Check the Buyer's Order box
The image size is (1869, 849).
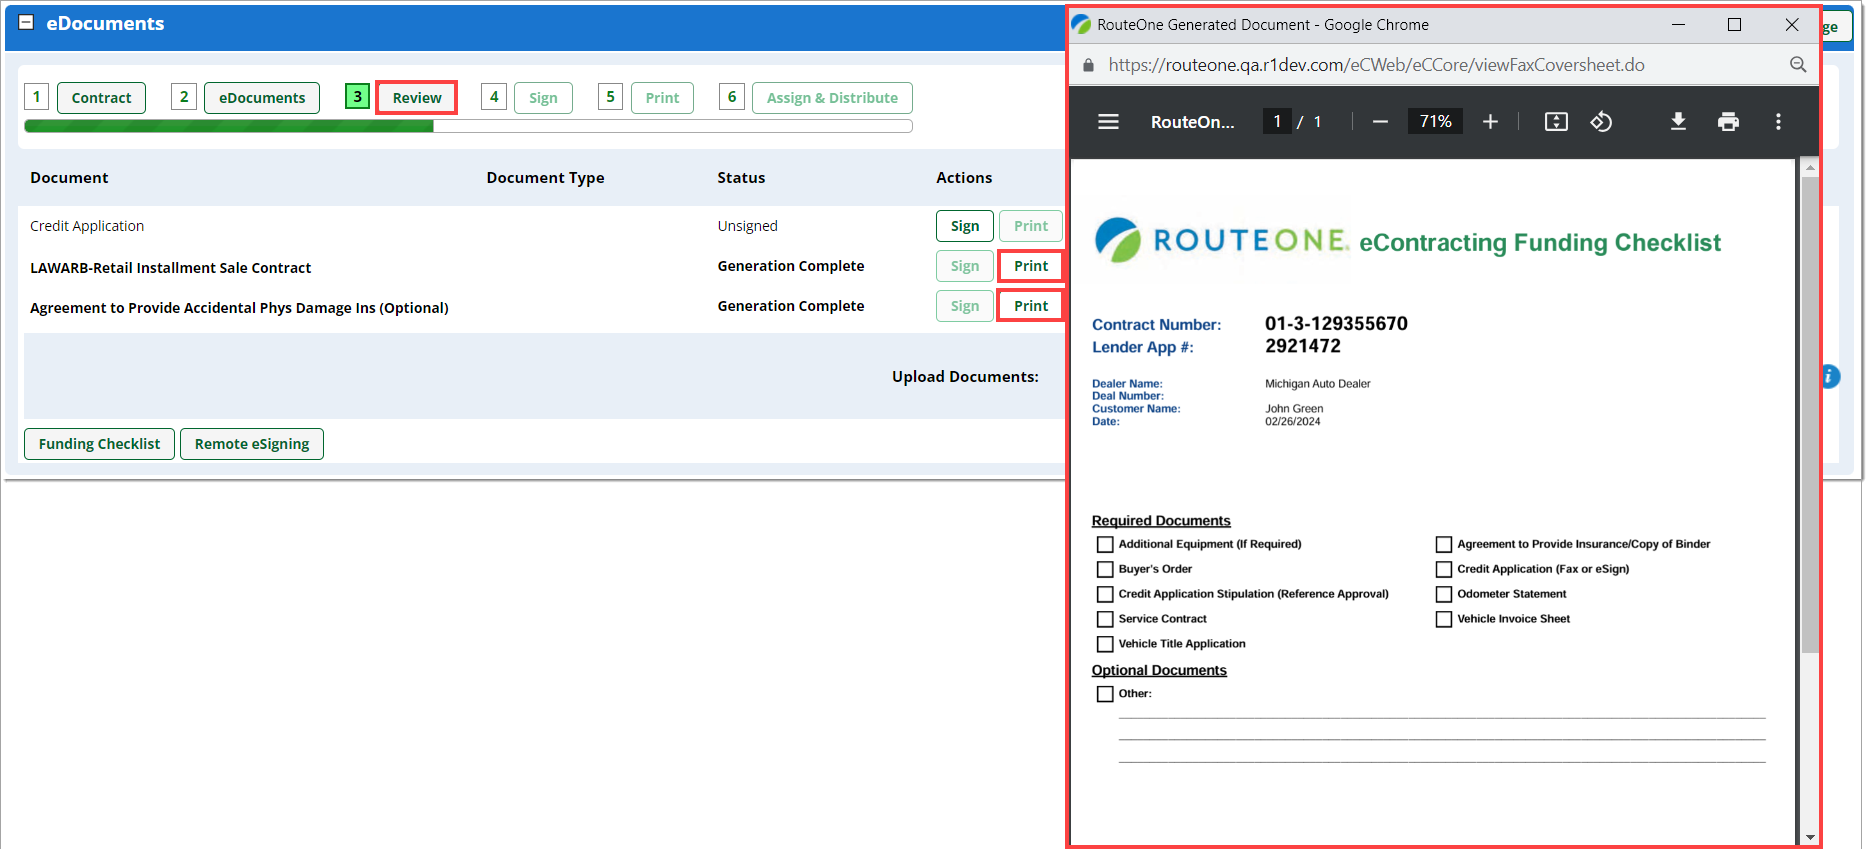[x=1105, y=569]
